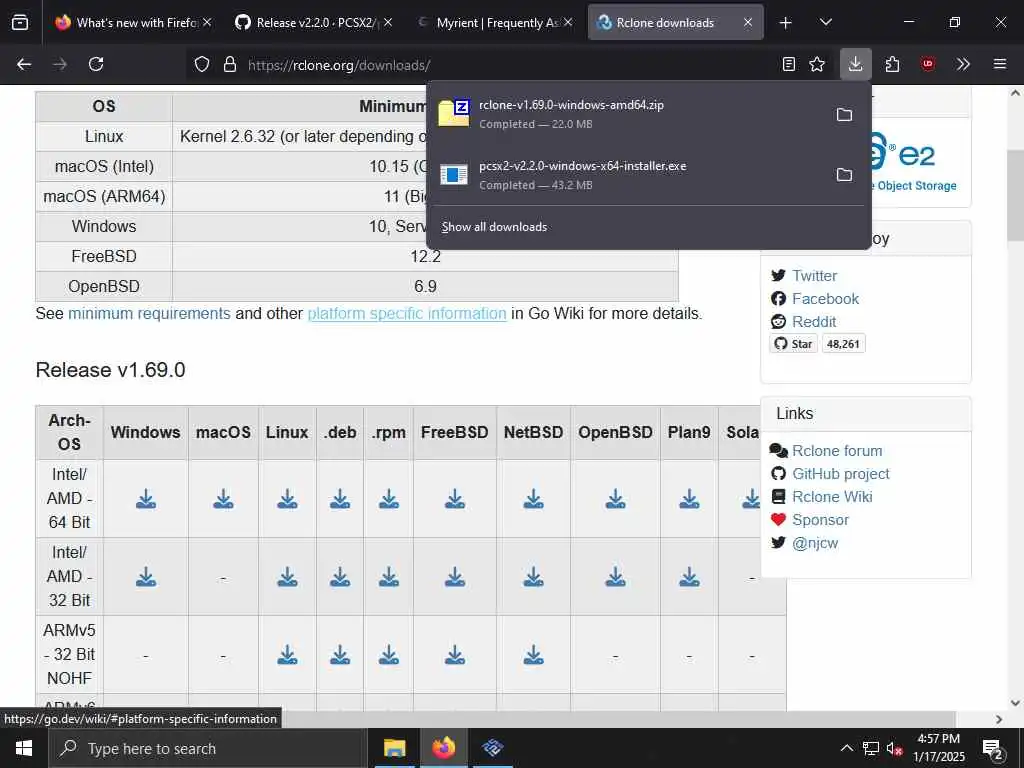Download .rpm ARMv5 32 Bit NOHF package
The width and height of the screenshot is (1024, 768).
[x=389, y=654]
